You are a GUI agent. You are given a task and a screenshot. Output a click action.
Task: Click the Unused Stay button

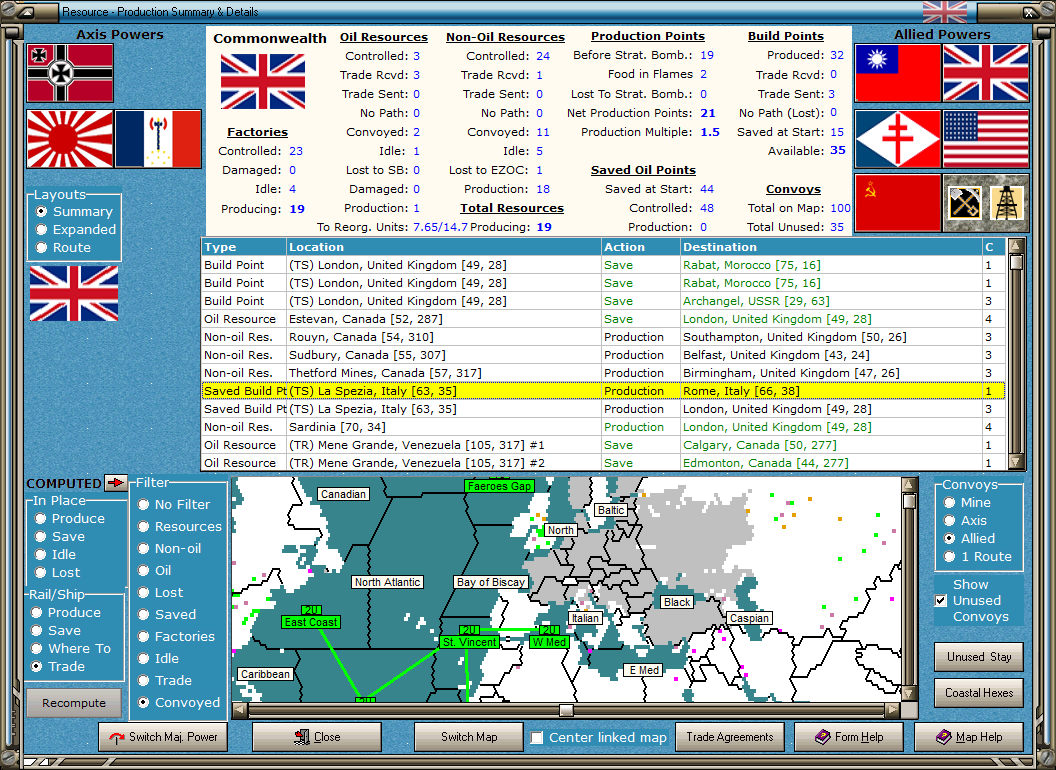979,657
